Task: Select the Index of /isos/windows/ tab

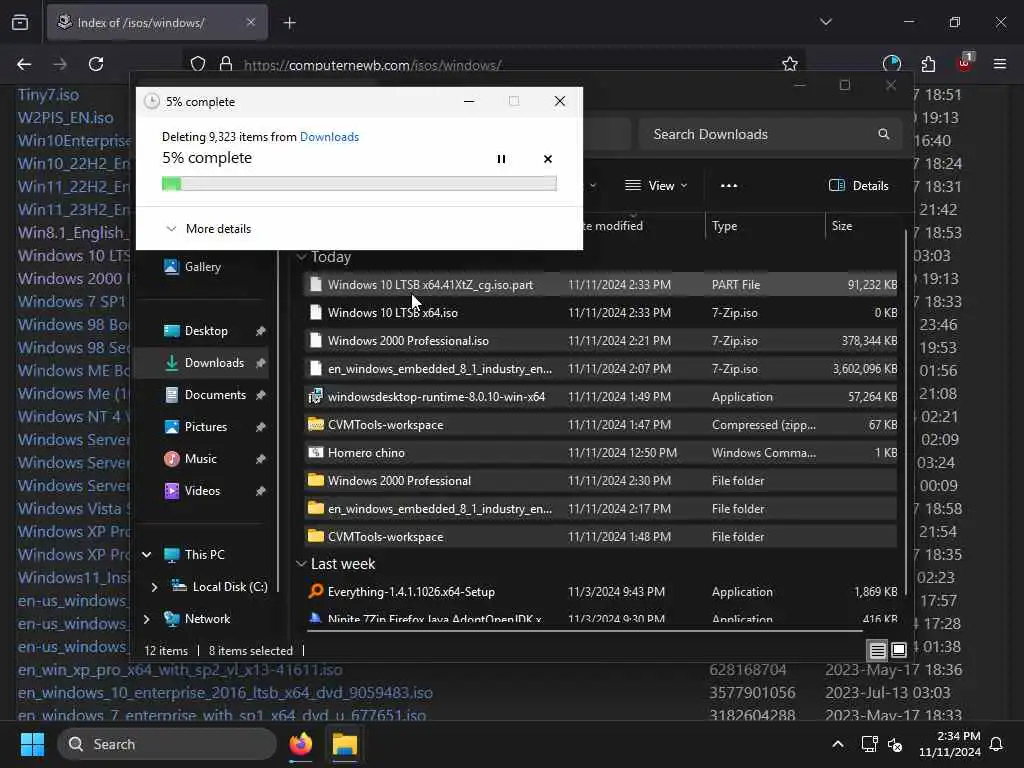Action: tap(157, 22)
